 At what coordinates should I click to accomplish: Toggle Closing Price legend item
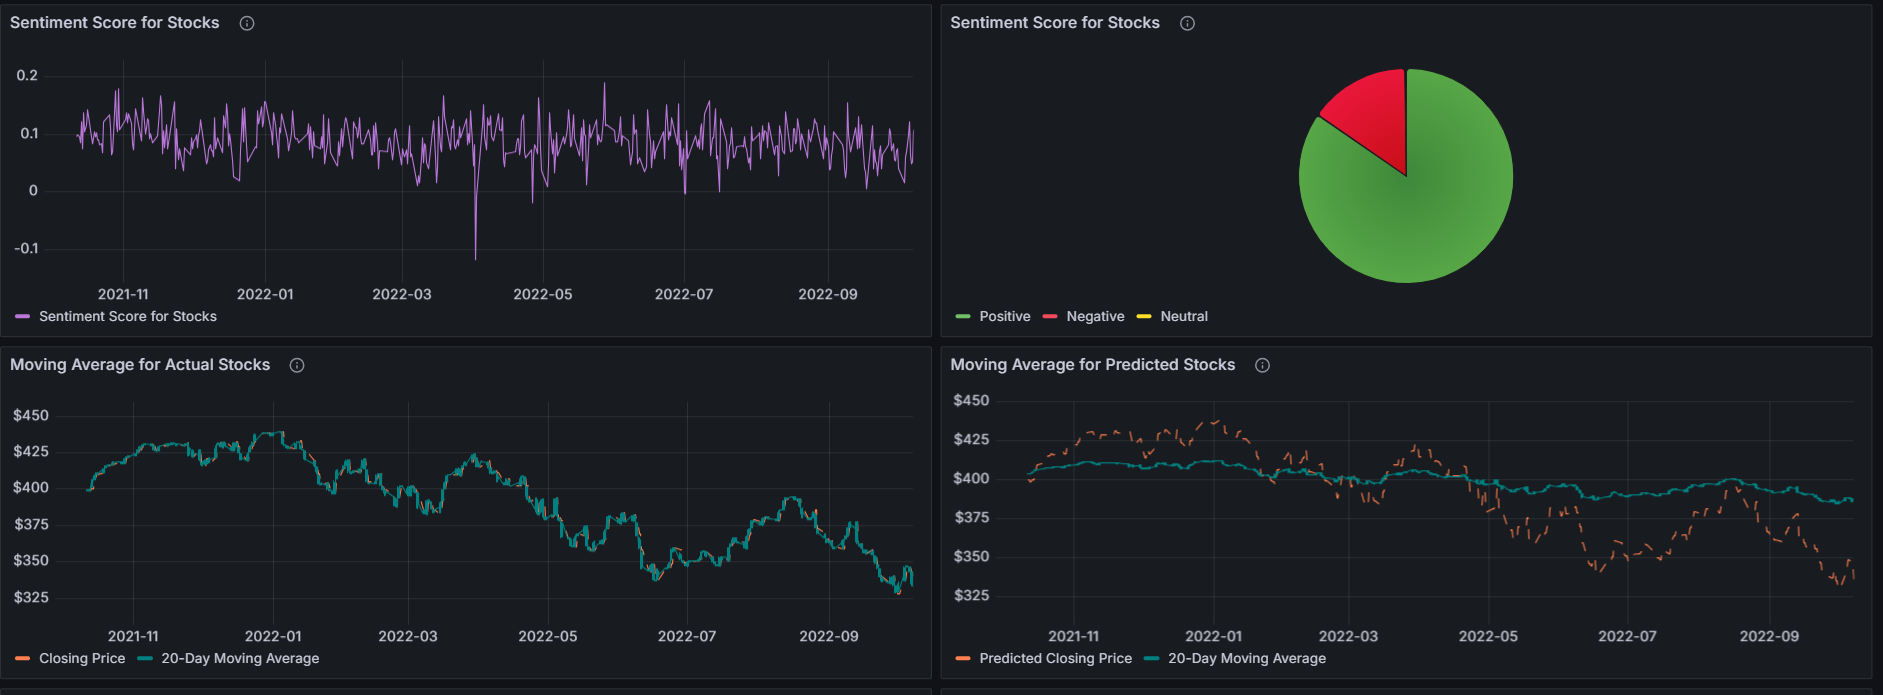pos(82,658)
